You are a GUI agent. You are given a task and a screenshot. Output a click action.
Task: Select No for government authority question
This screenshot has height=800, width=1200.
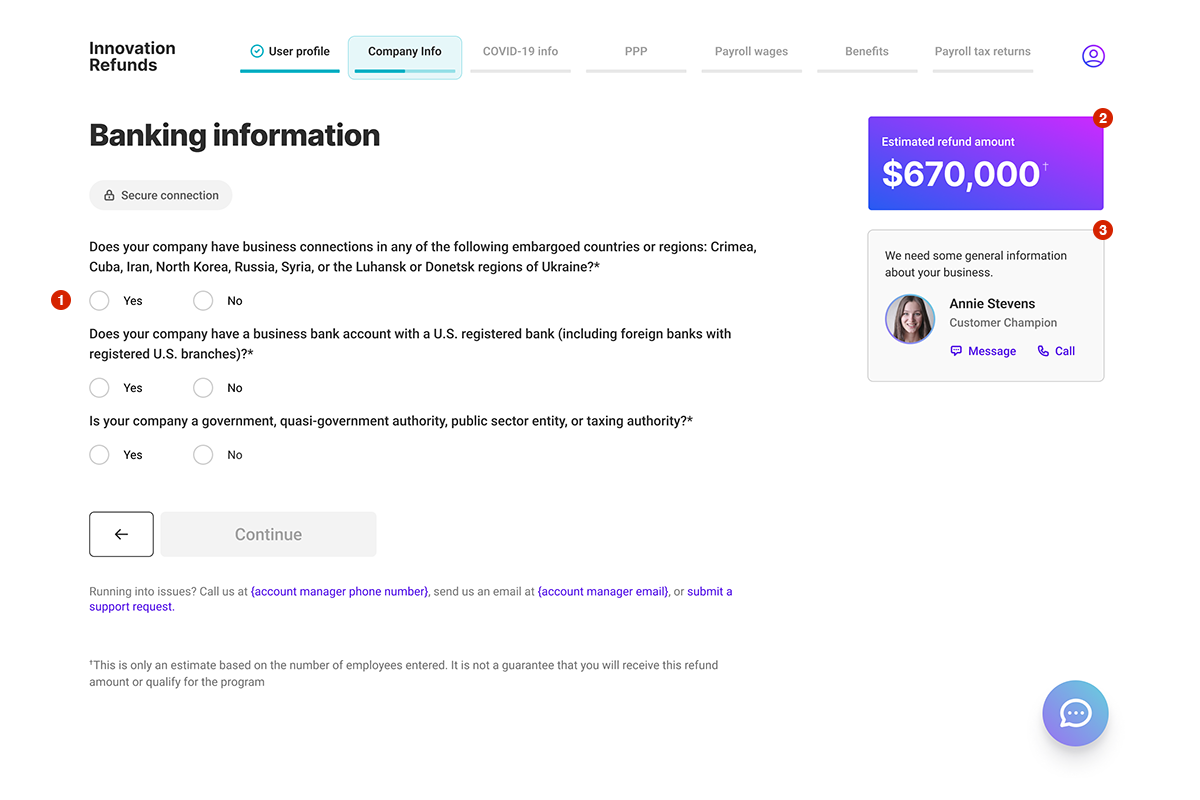click(203, 455)
